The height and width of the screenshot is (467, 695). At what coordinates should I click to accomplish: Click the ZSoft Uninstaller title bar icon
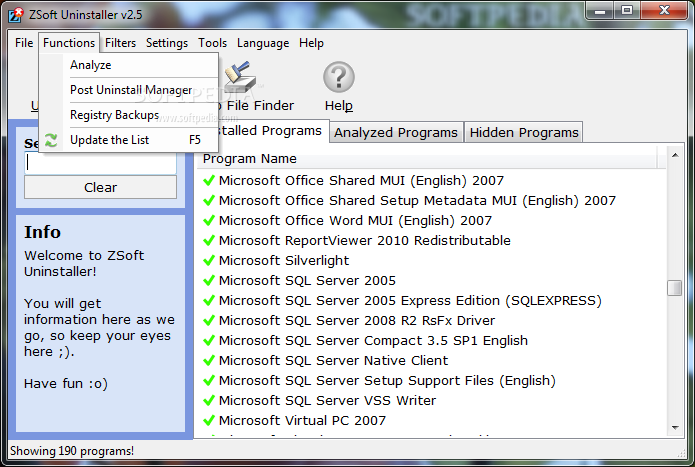[x=16, y=15]
